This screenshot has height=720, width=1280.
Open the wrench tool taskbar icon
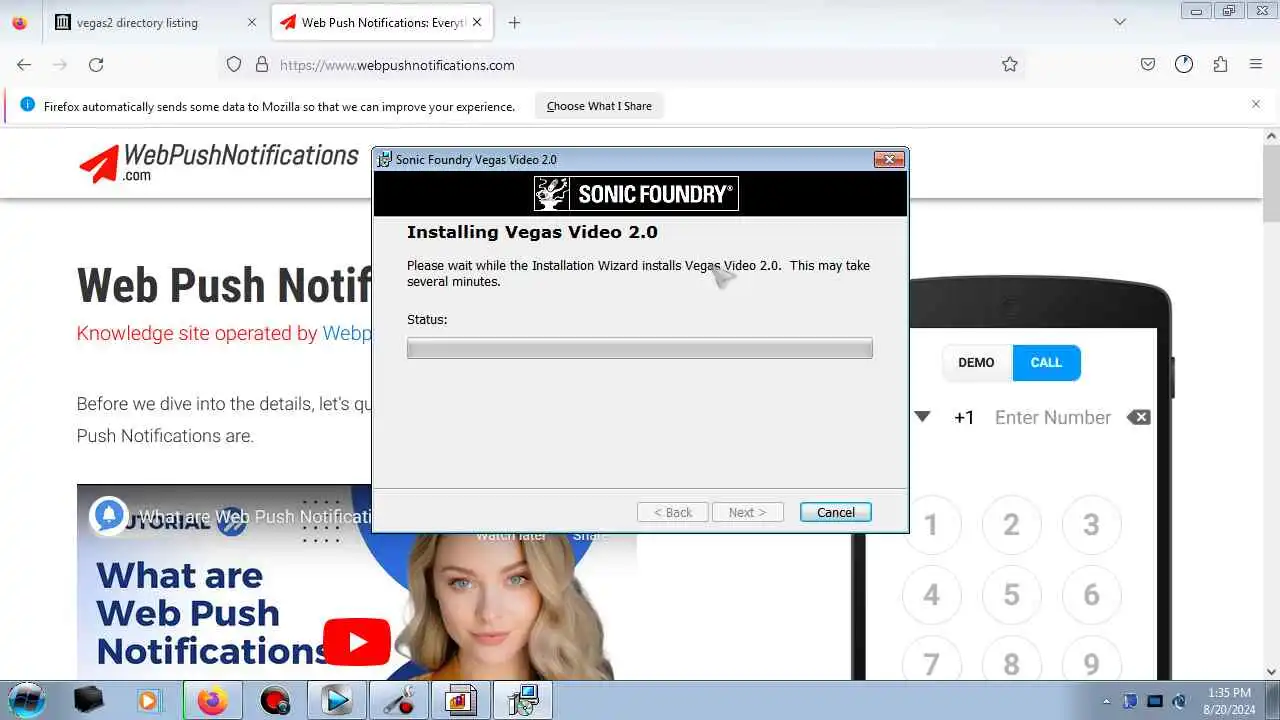tap(398, 700)
